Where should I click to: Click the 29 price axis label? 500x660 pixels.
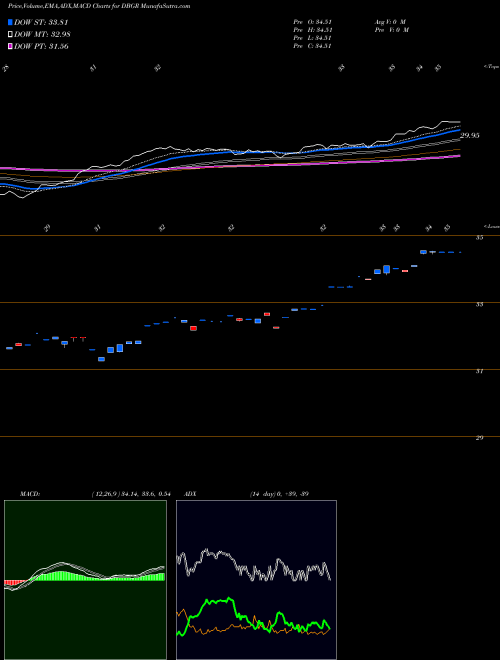pyautogui.click(x=479, y=438)
